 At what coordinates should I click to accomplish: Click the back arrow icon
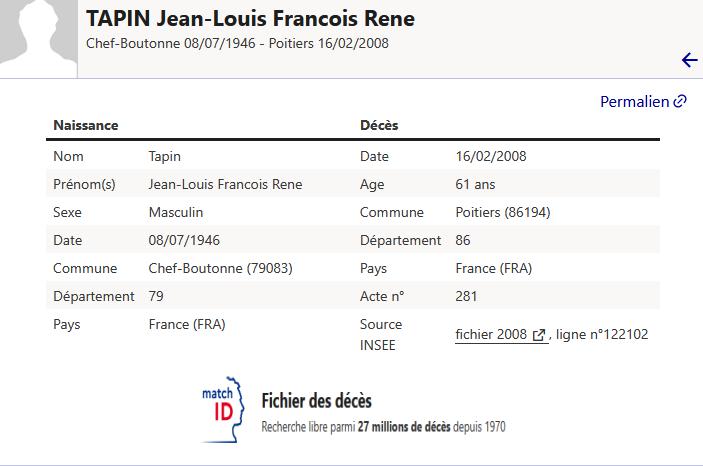pyautogui.click(x=689, y=60)
